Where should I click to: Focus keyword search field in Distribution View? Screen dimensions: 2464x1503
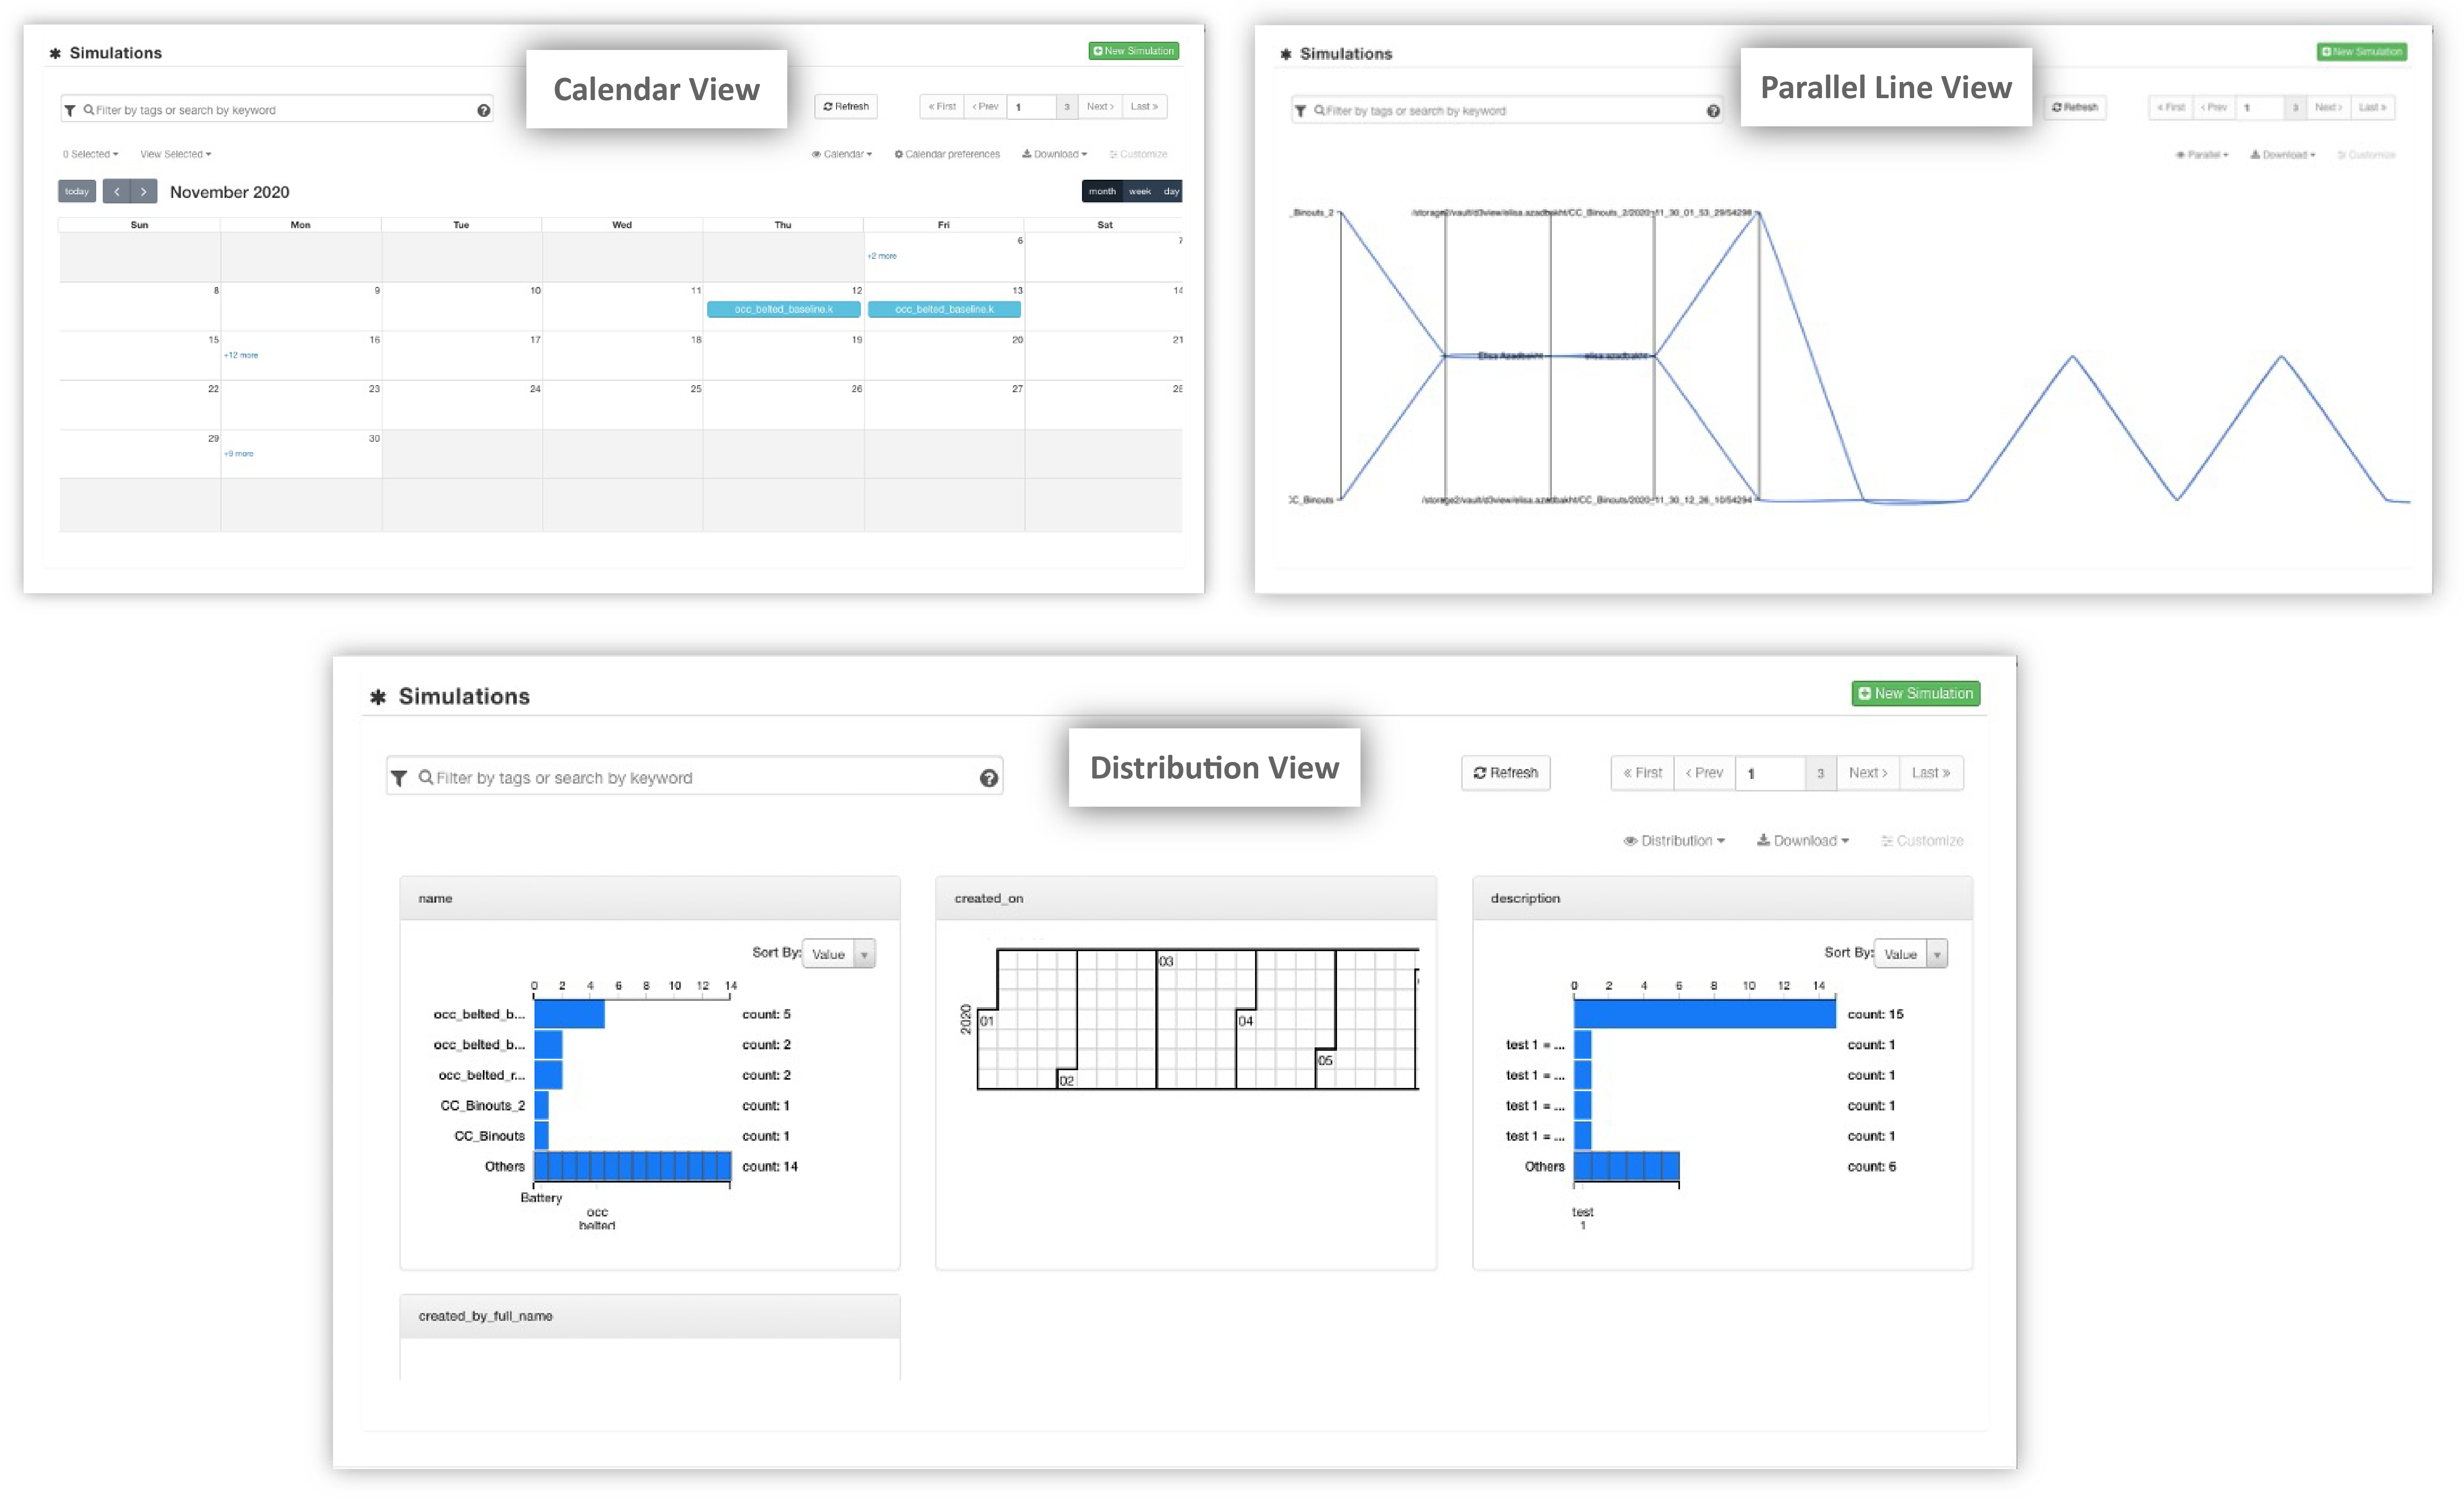coord(695,777)
